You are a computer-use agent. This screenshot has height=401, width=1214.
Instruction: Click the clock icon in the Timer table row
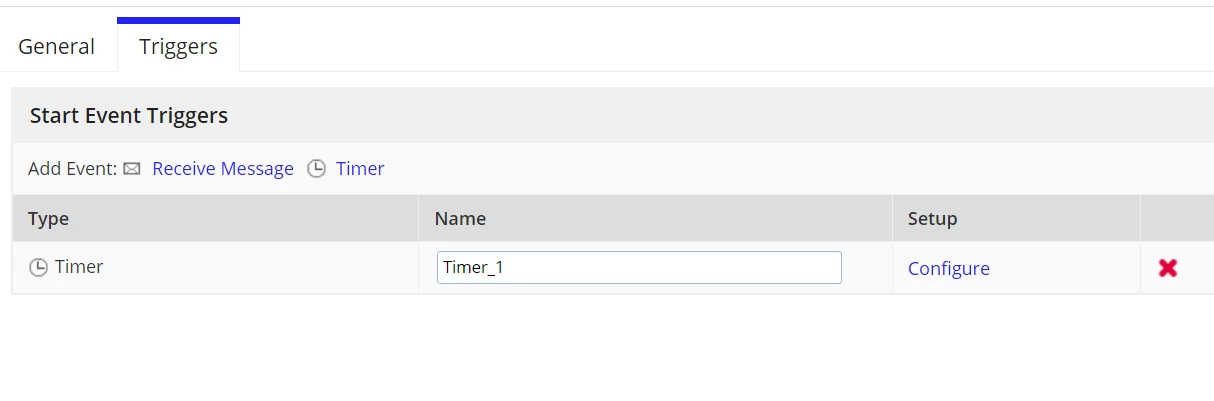pyautogui.click(x=38, y=268)
